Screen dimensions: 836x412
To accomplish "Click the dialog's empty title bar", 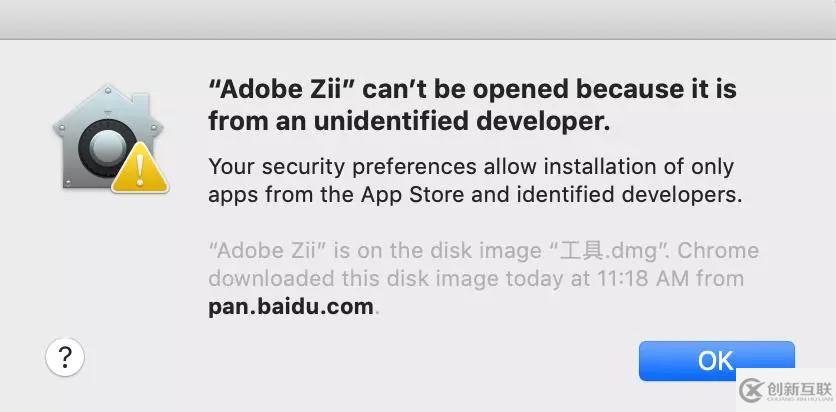I will pos(418,18).
